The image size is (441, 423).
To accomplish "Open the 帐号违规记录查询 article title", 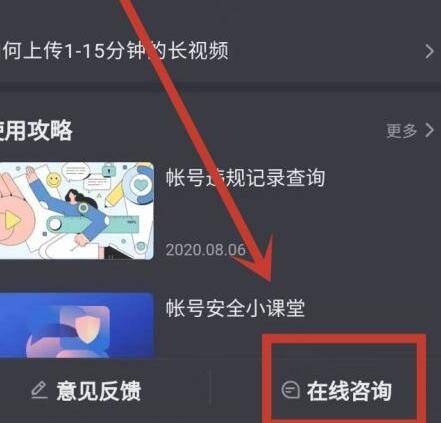I will [245, 177].
